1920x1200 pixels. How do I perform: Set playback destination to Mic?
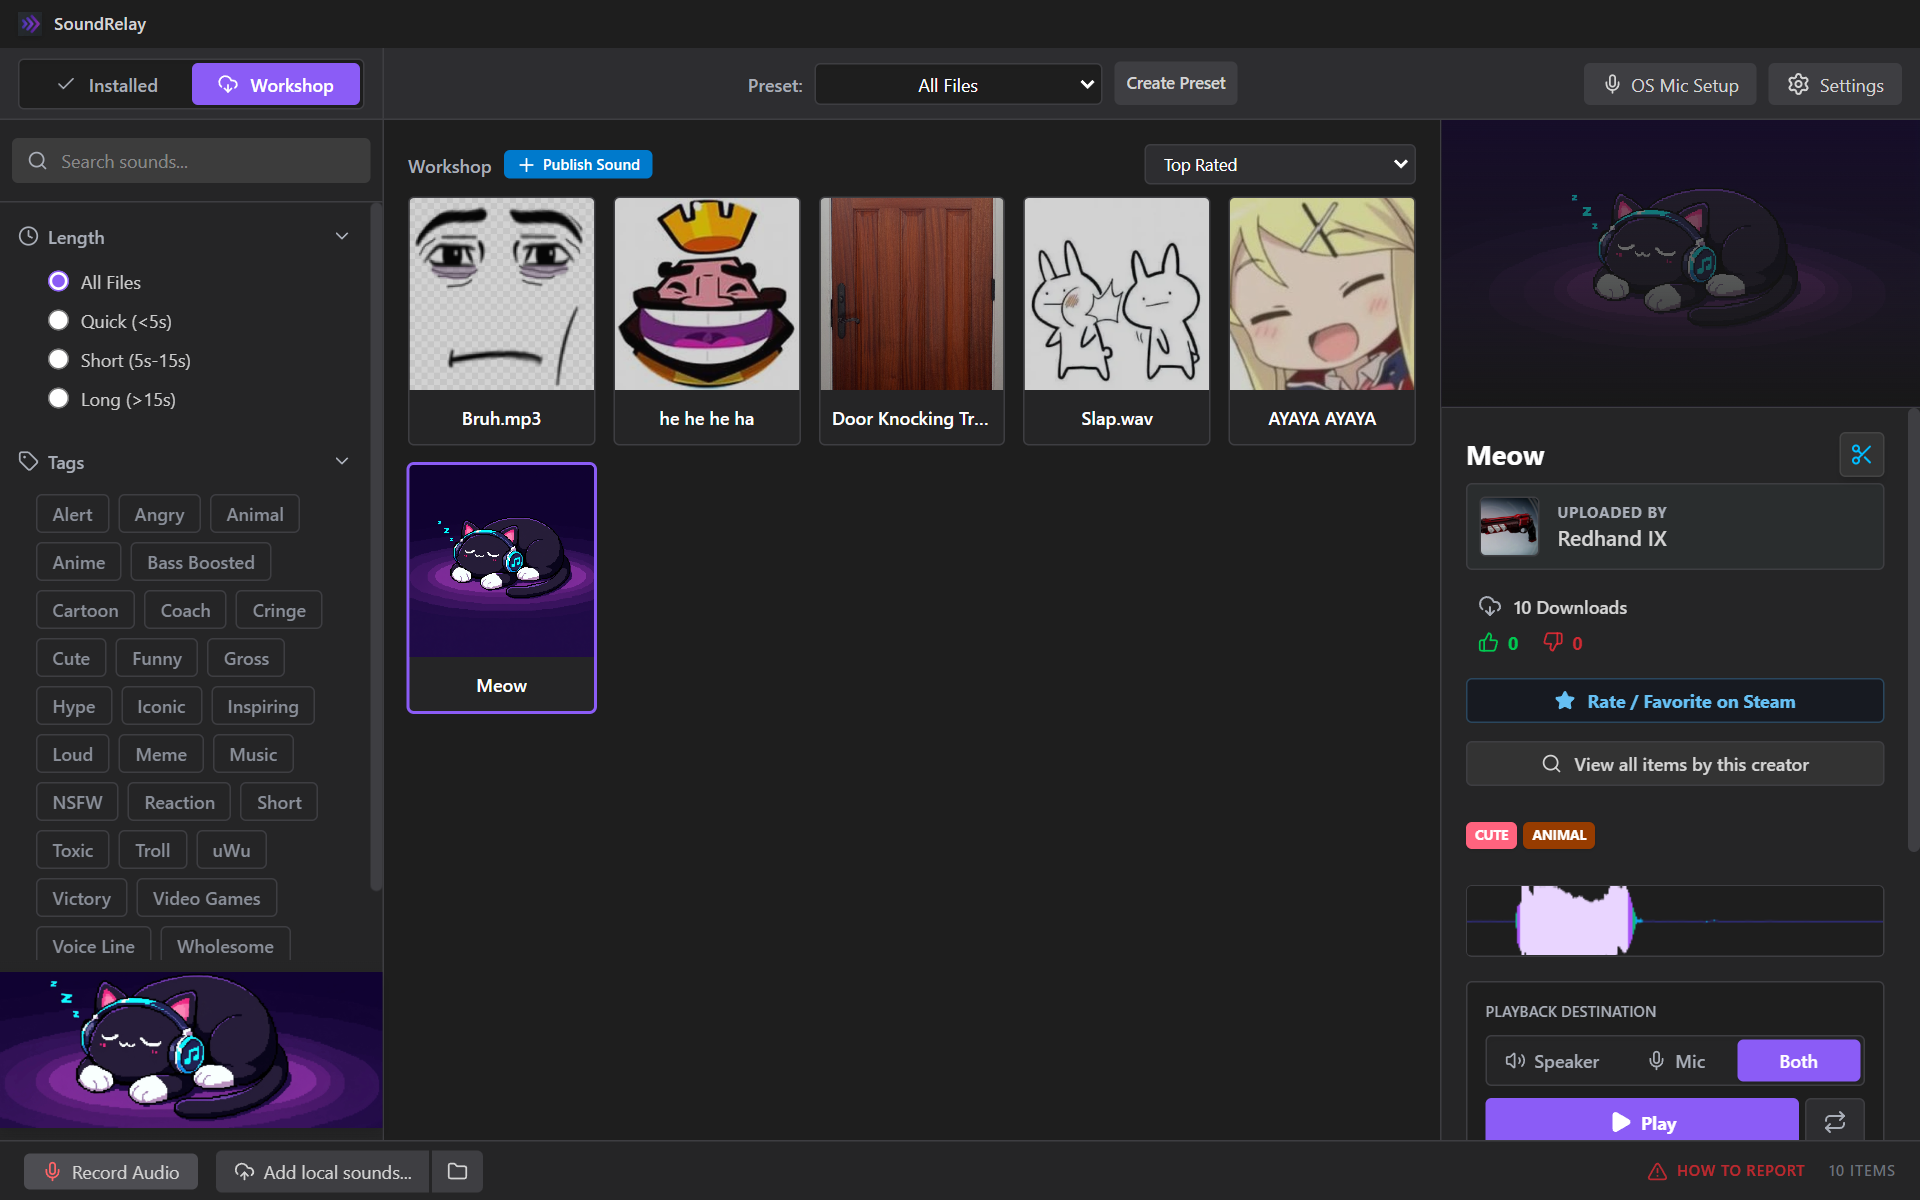(1676, 1061)
